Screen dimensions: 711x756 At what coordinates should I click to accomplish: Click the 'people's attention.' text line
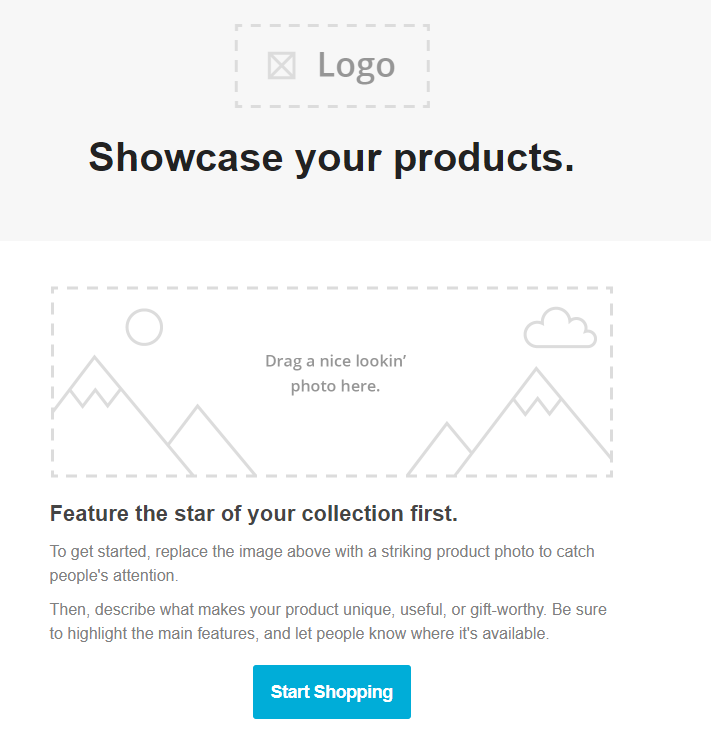[x=114, y=576]
